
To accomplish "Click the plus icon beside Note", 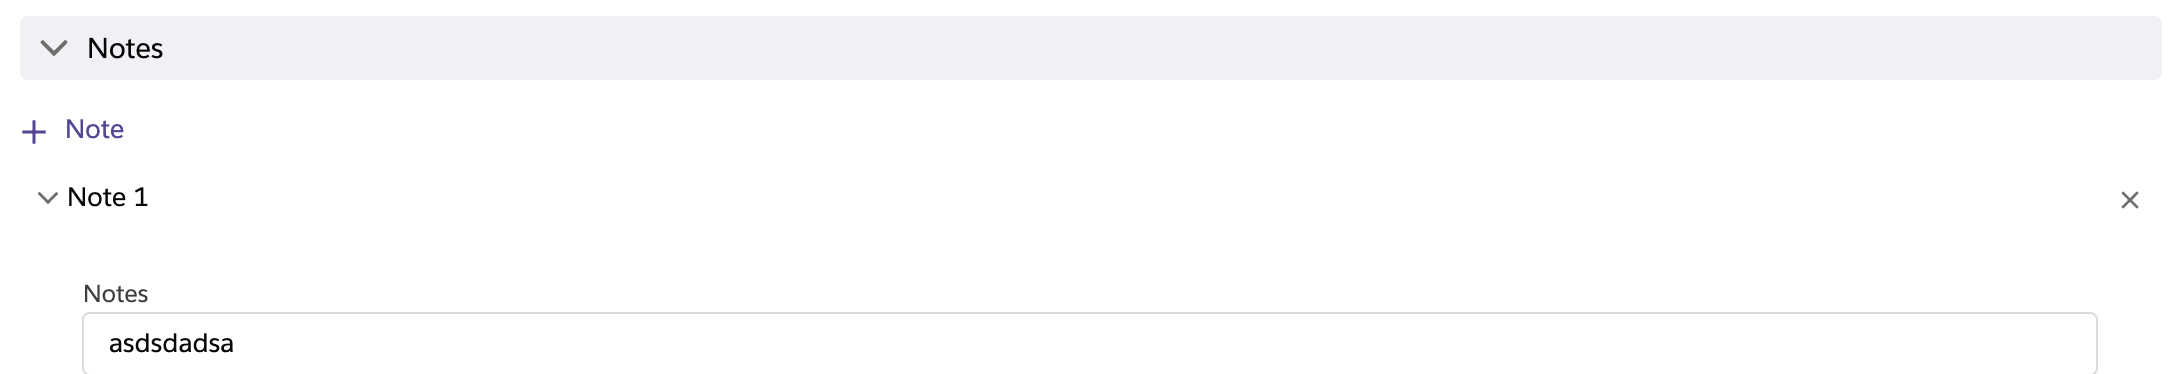I will 34,131.
